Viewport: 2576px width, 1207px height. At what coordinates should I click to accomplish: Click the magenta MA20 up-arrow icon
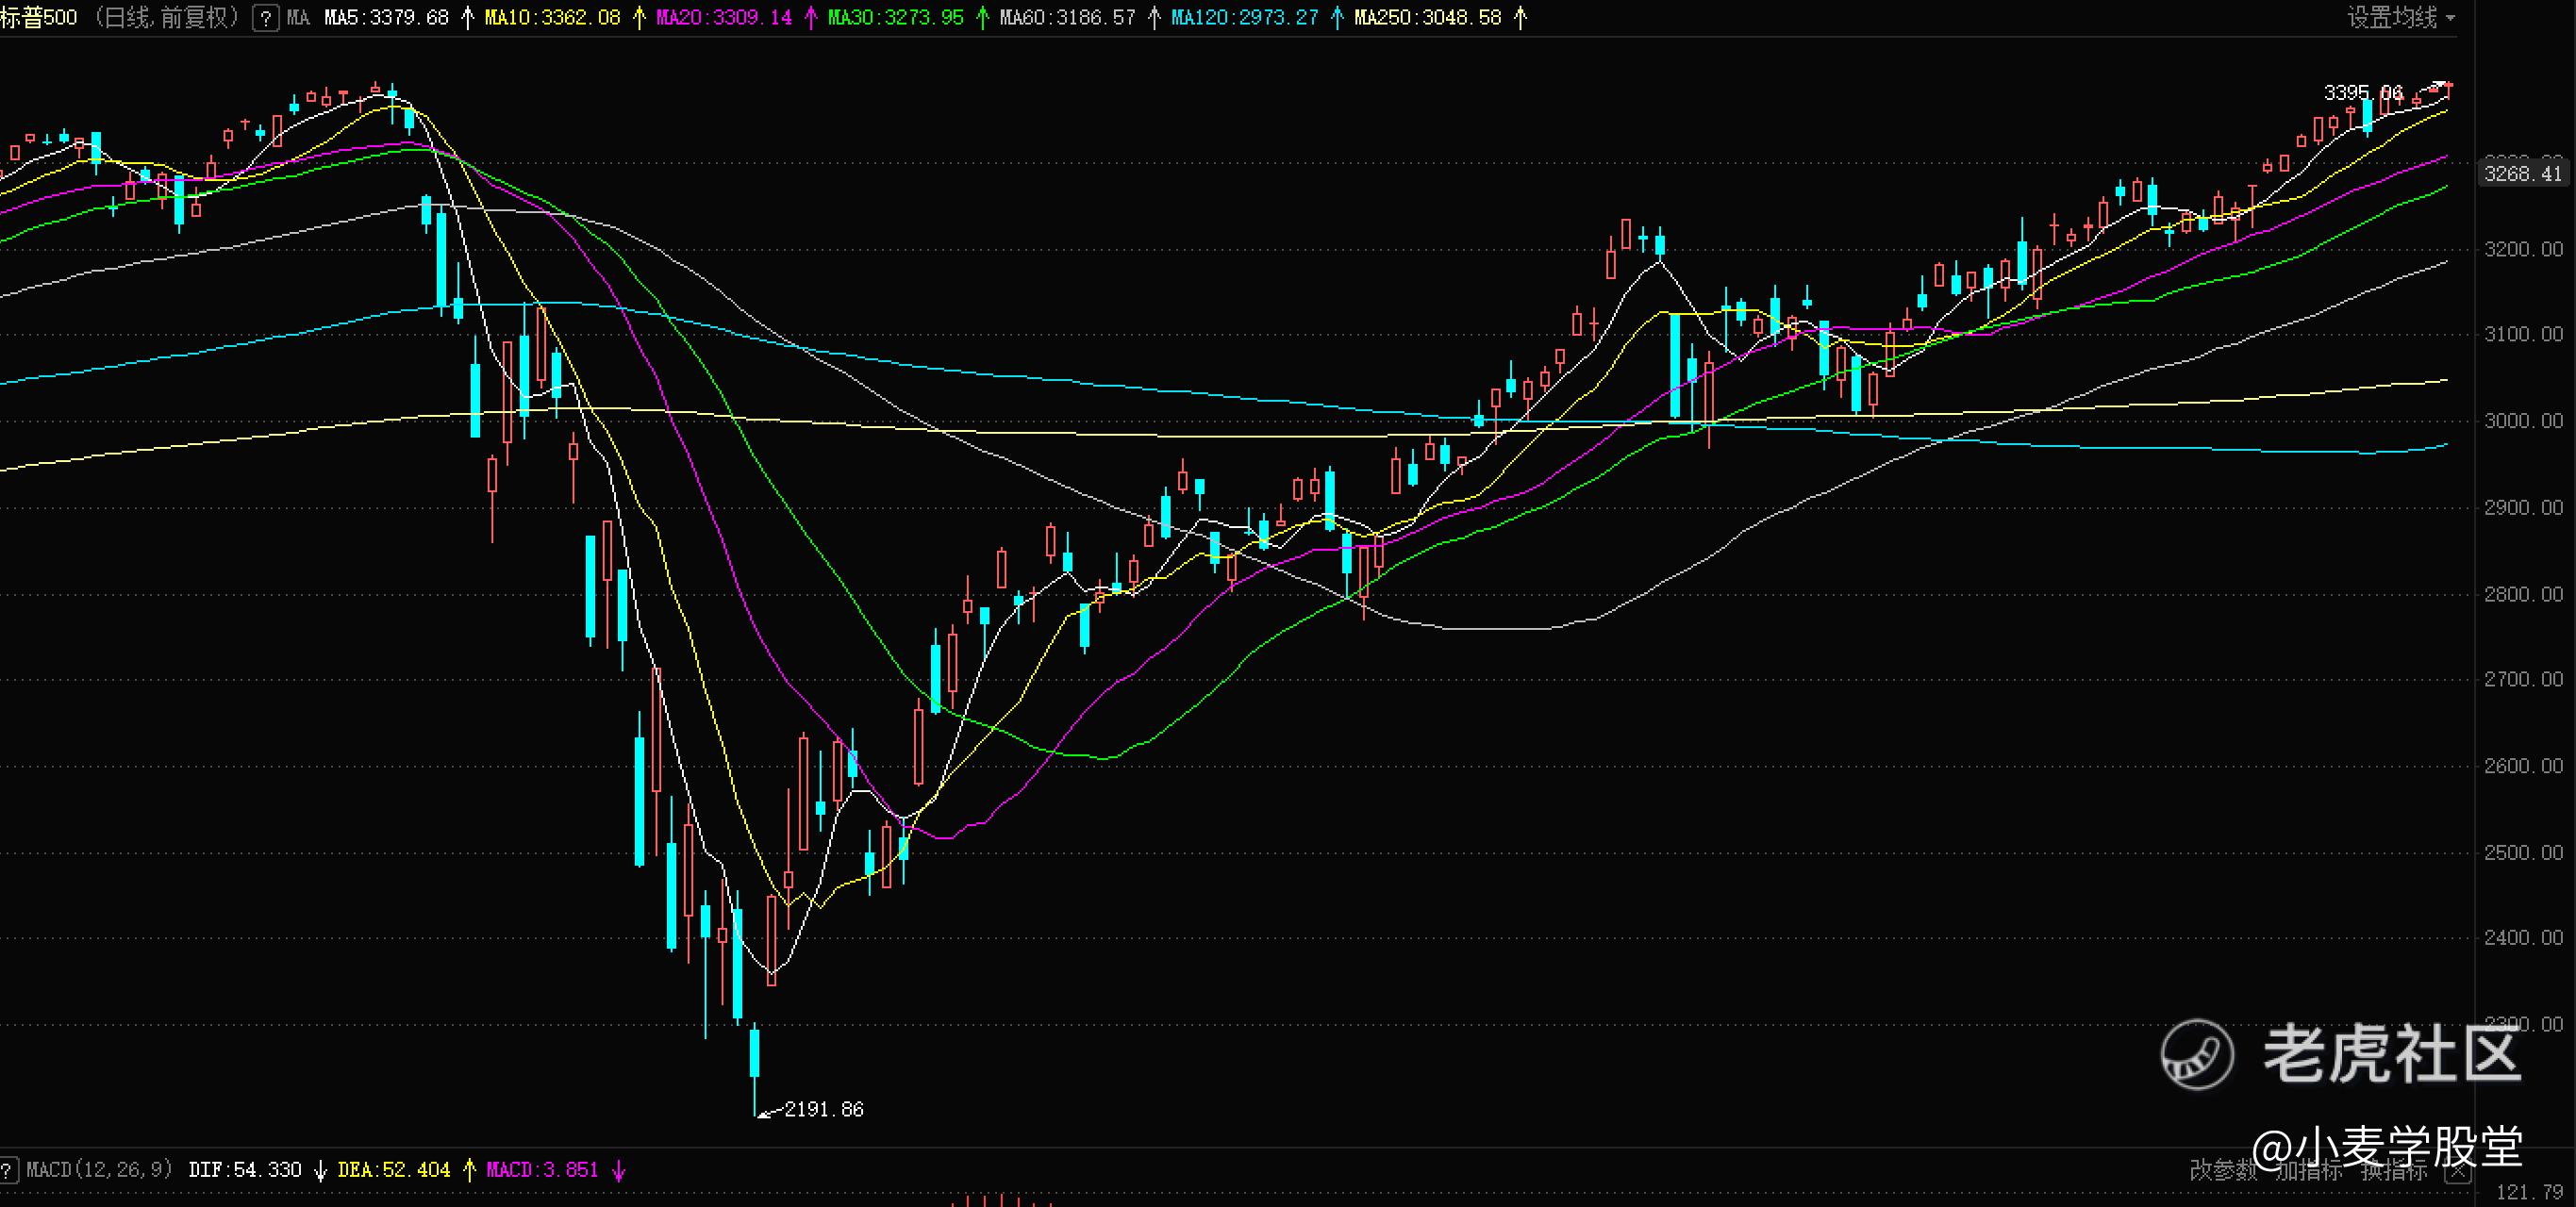810,18
